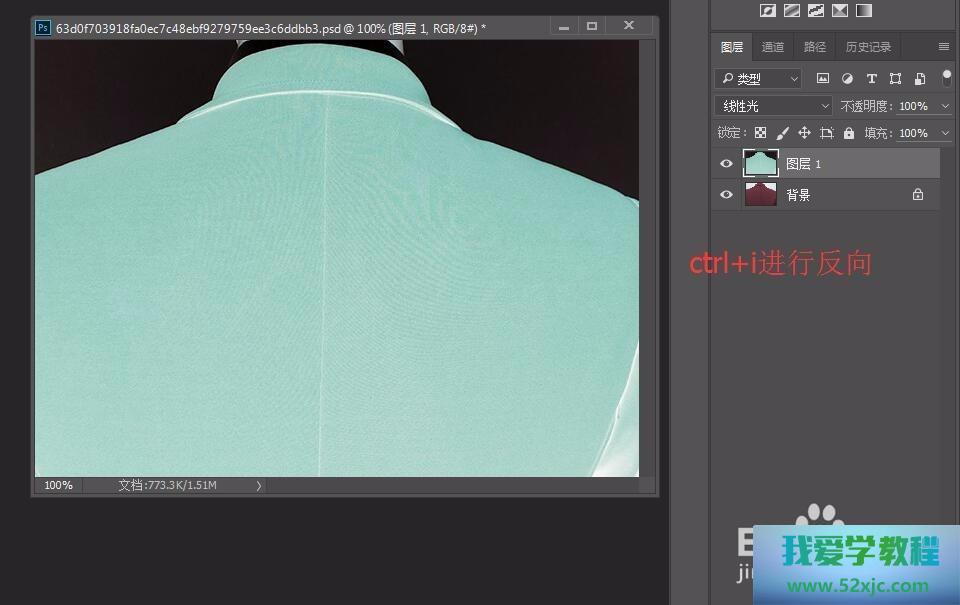Open the Layers panel options menu
The height and width of the screenshot is (605, 960).
click(x=943, y=47)
